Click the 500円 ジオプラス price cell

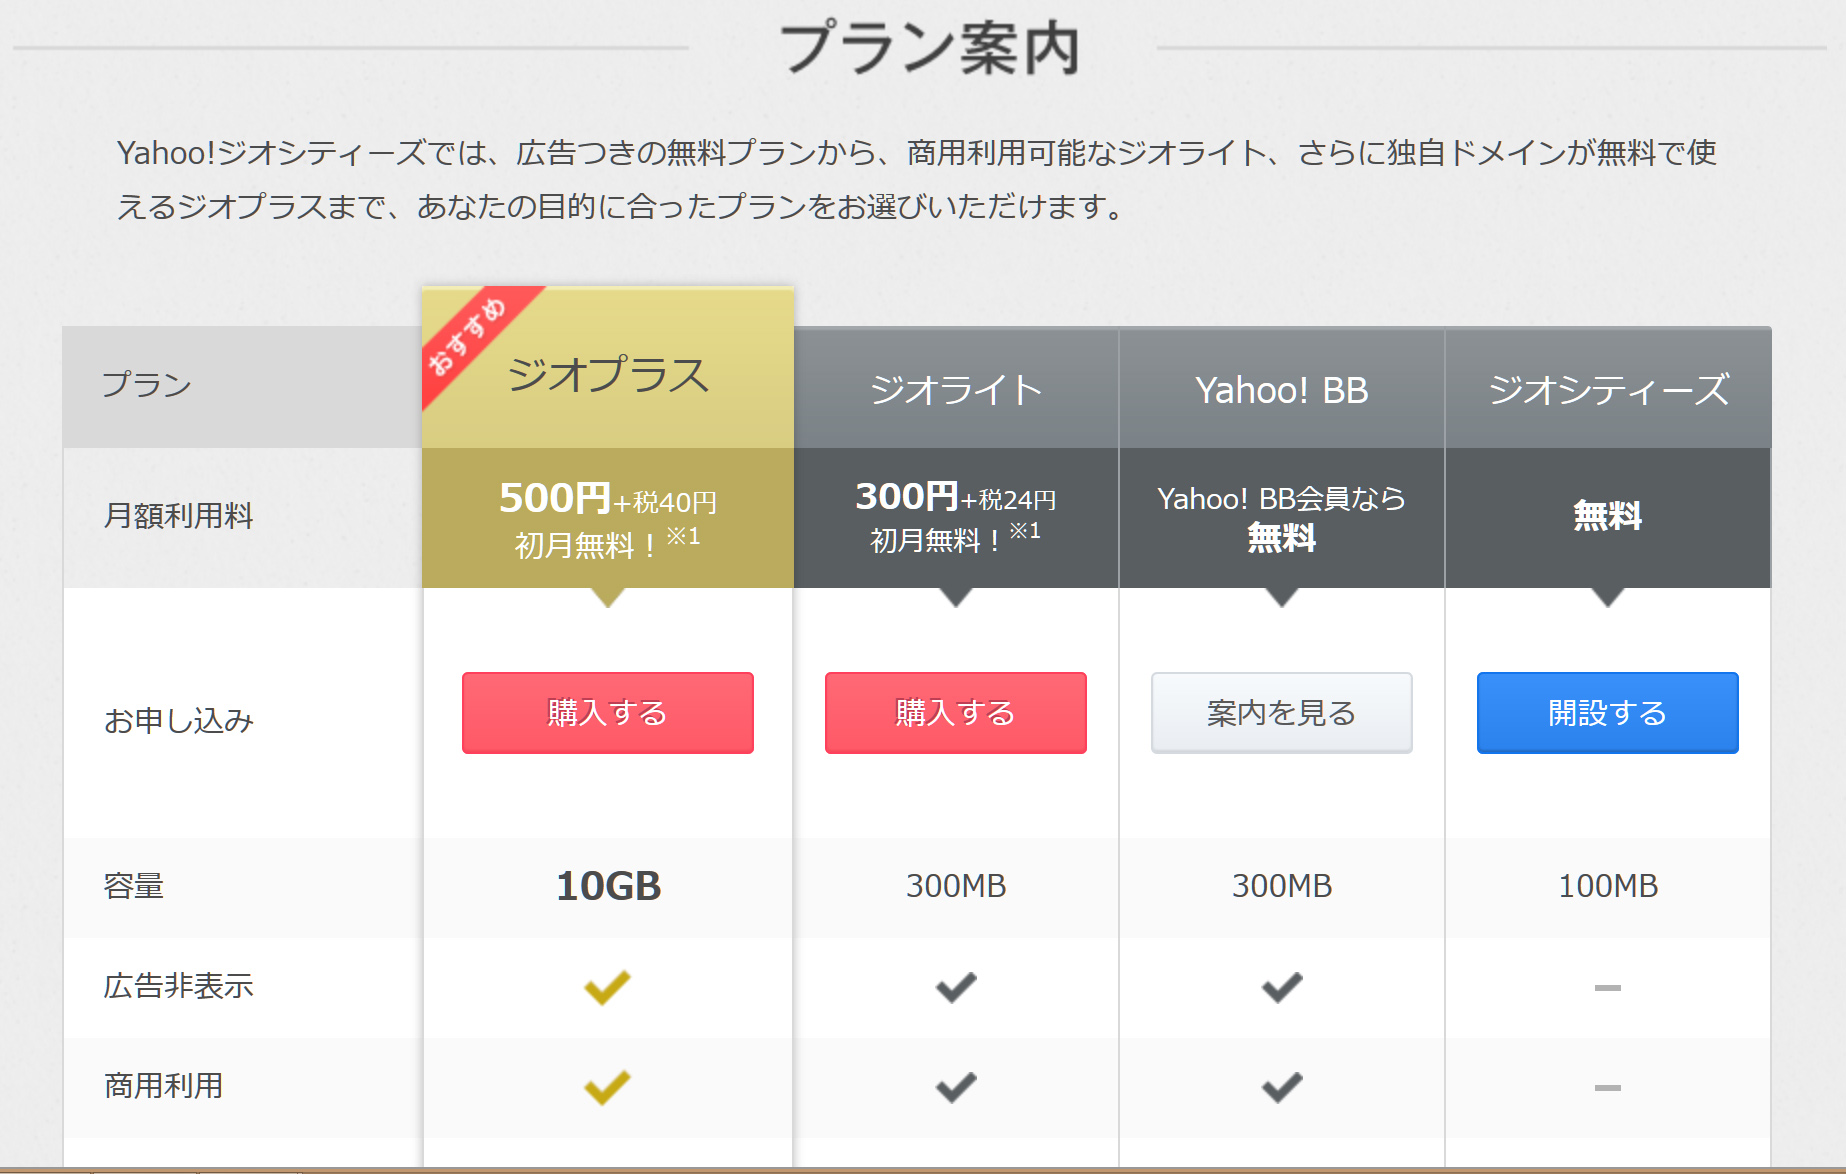coord(607,518)
